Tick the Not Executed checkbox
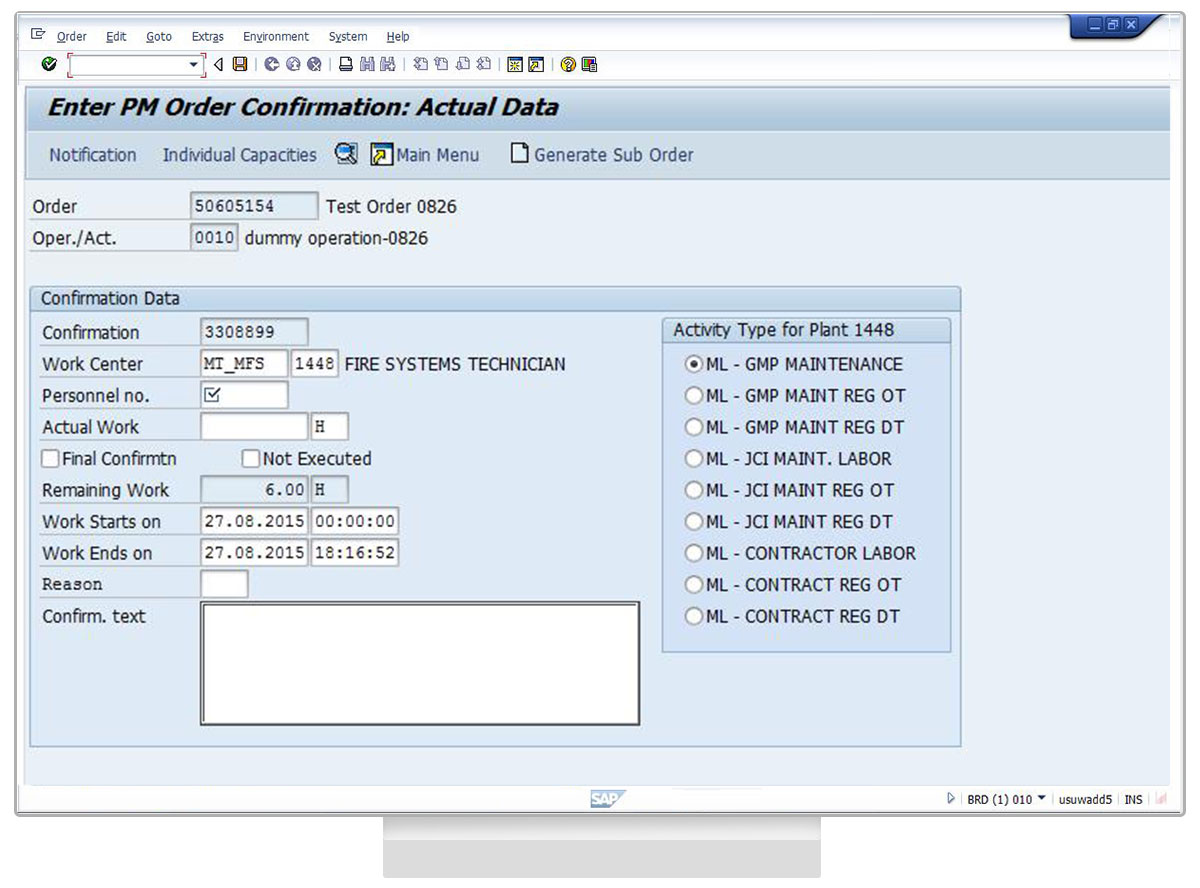The height and width of the screenshot is (888, 1200). 251,459
